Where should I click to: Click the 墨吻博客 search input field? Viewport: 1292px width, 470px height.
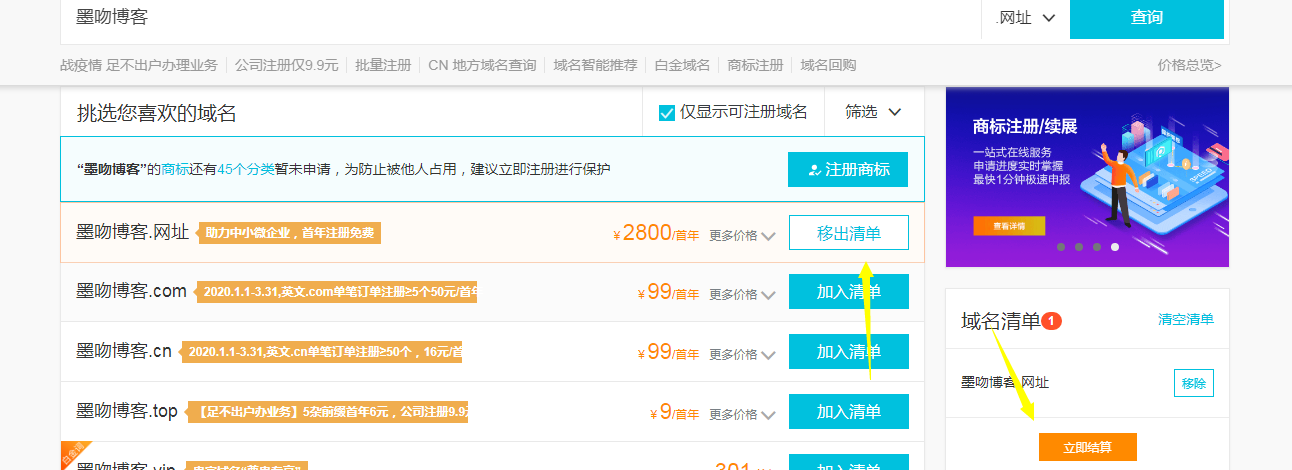click(520, 18)
